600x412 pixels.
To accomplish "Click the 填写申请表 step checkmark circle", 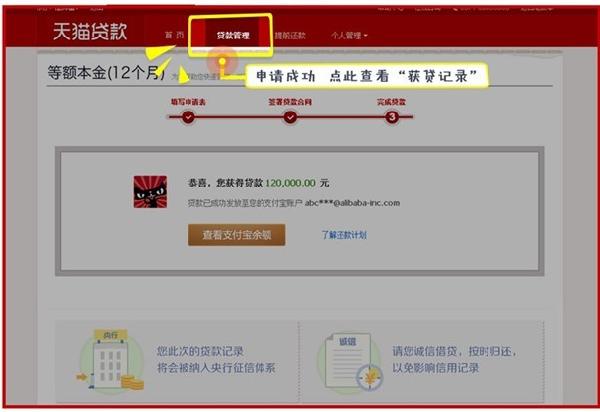I will coord(188,117).
